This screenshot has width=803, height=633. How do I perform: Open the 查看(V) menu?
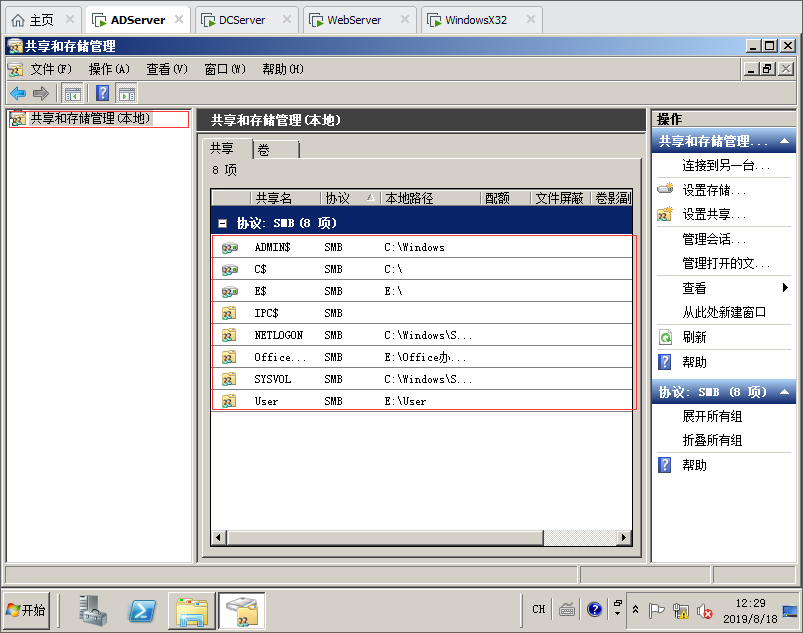(x=167, y=69)
